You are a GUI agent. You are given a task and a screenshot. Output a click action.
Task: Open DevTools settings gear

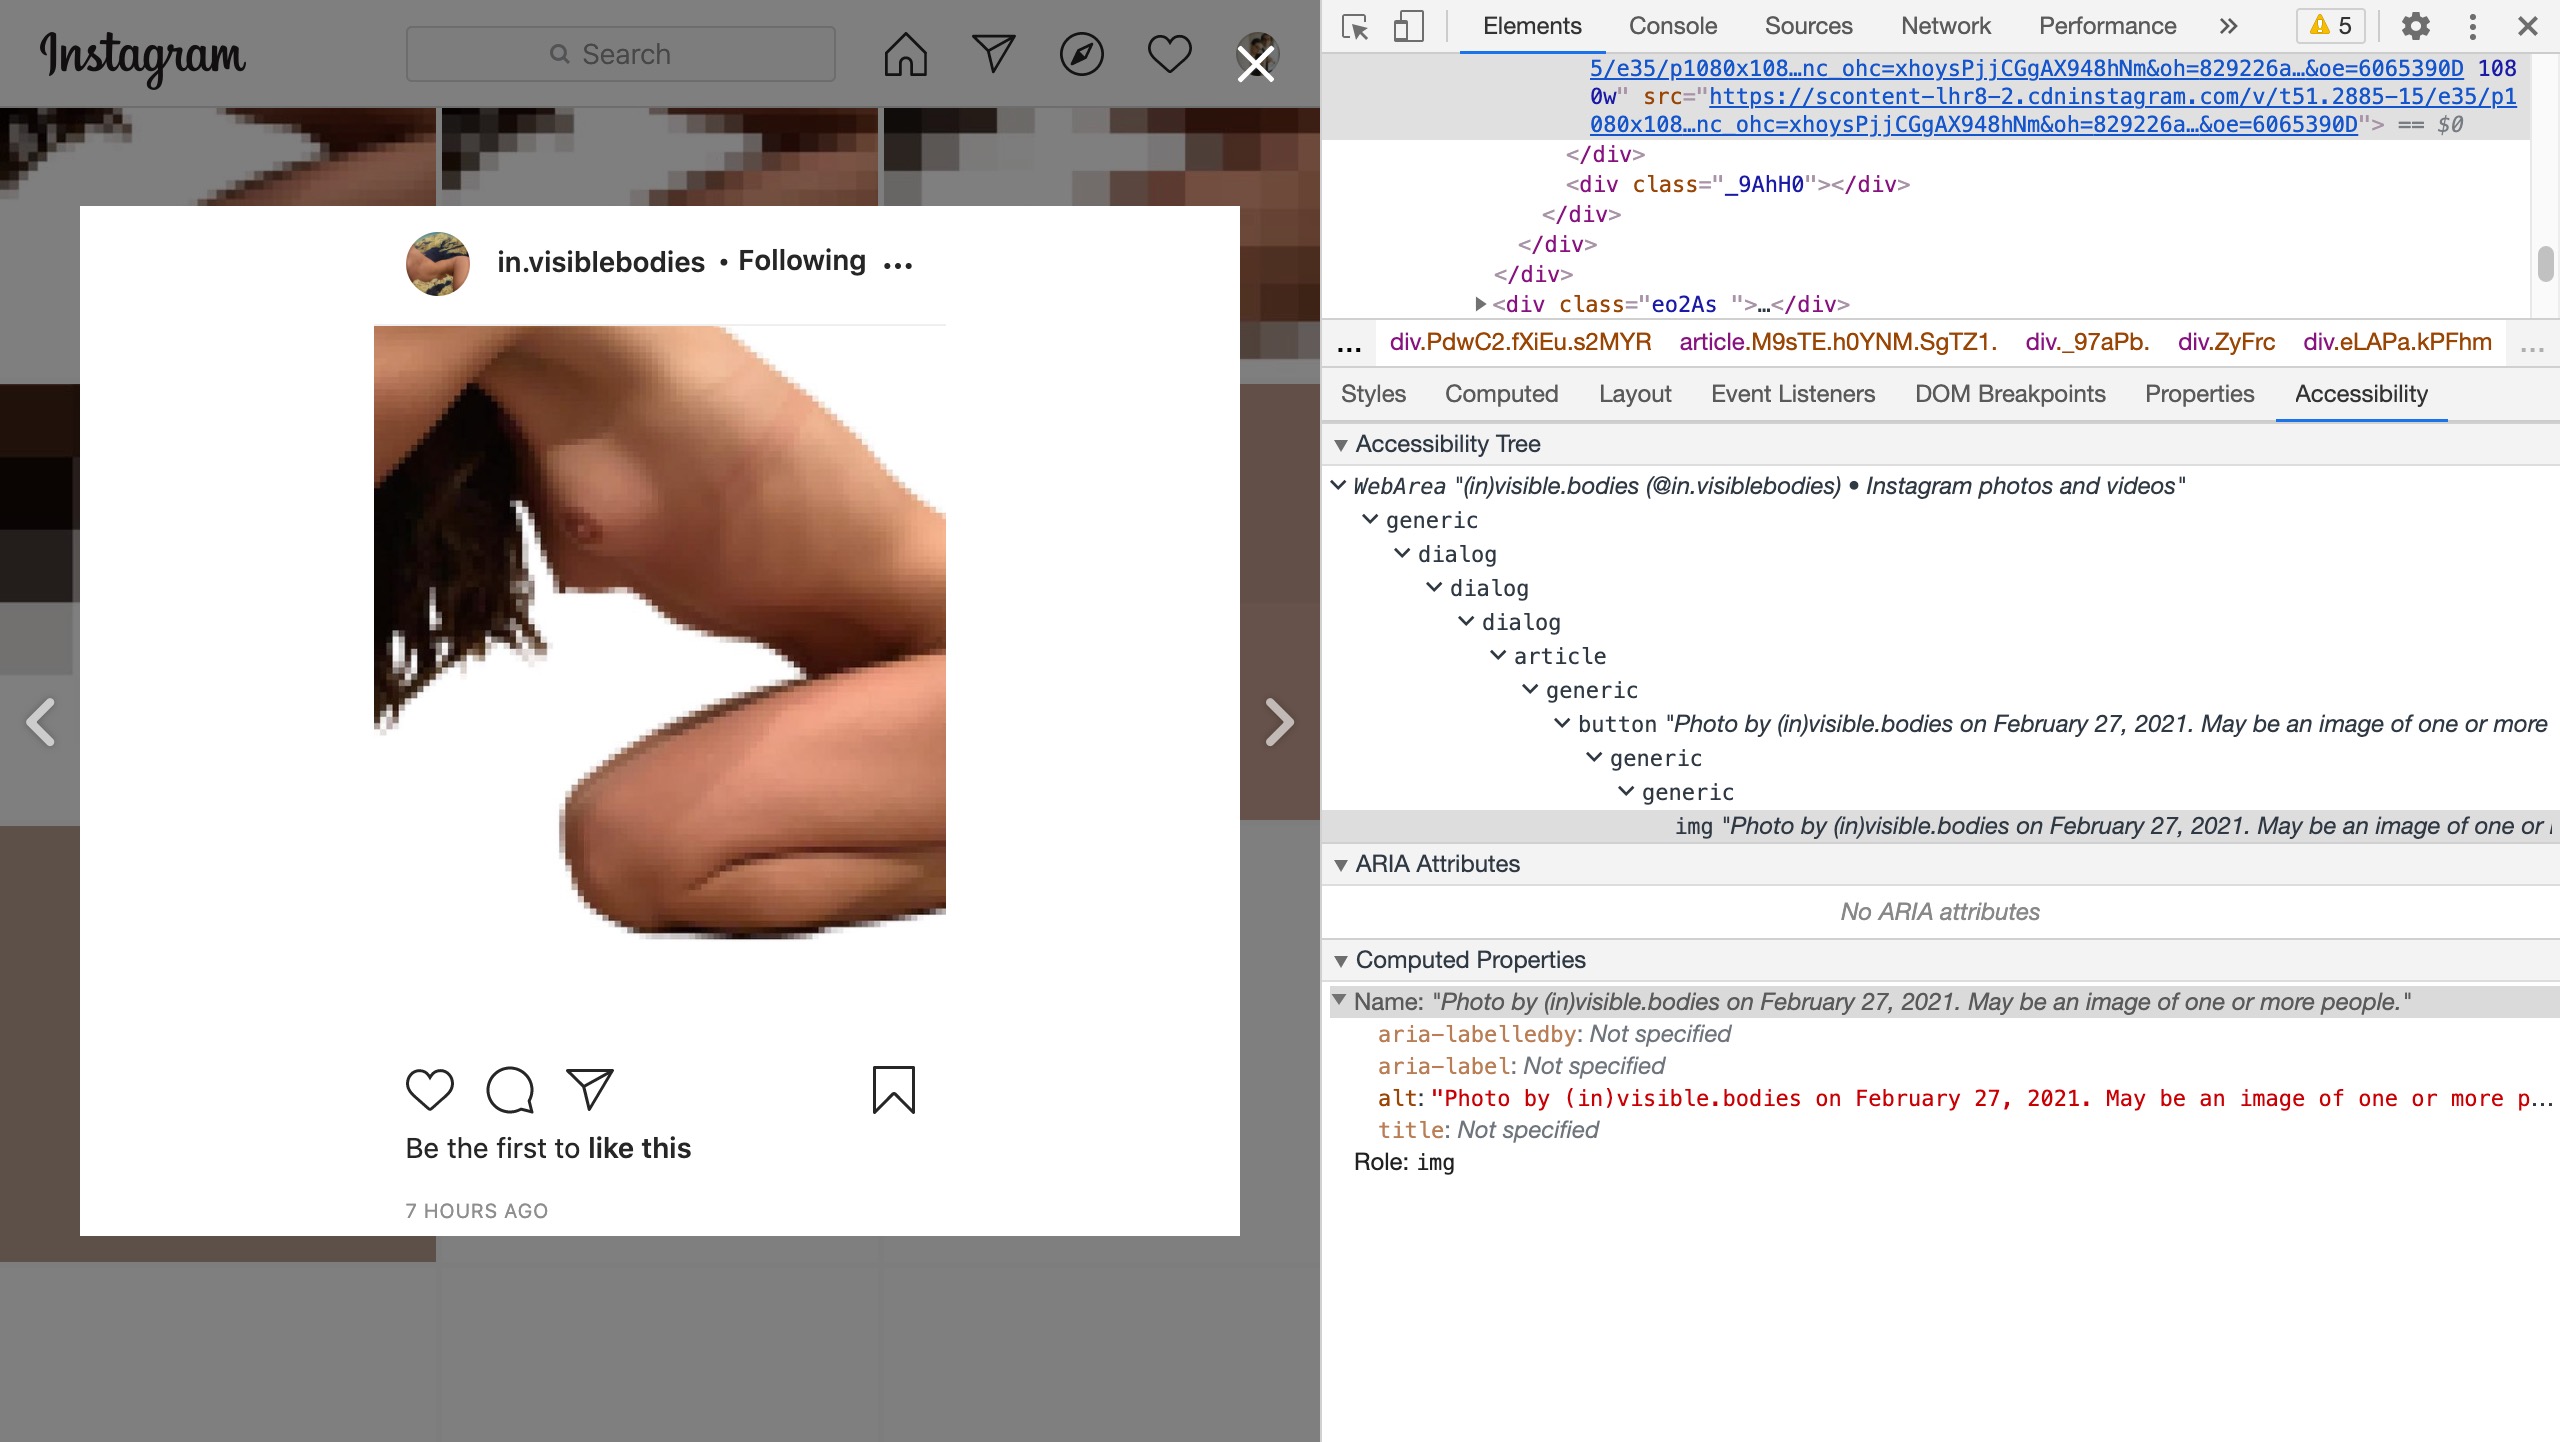[x=2415, y=26]
